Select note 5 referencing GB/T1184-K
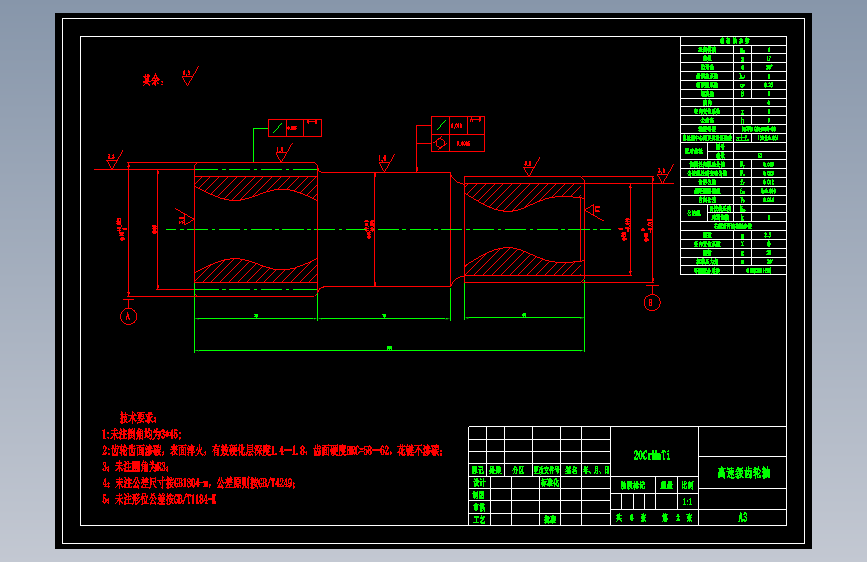The width and height of the screenshot is (867, 562). (x=159, y=499)
